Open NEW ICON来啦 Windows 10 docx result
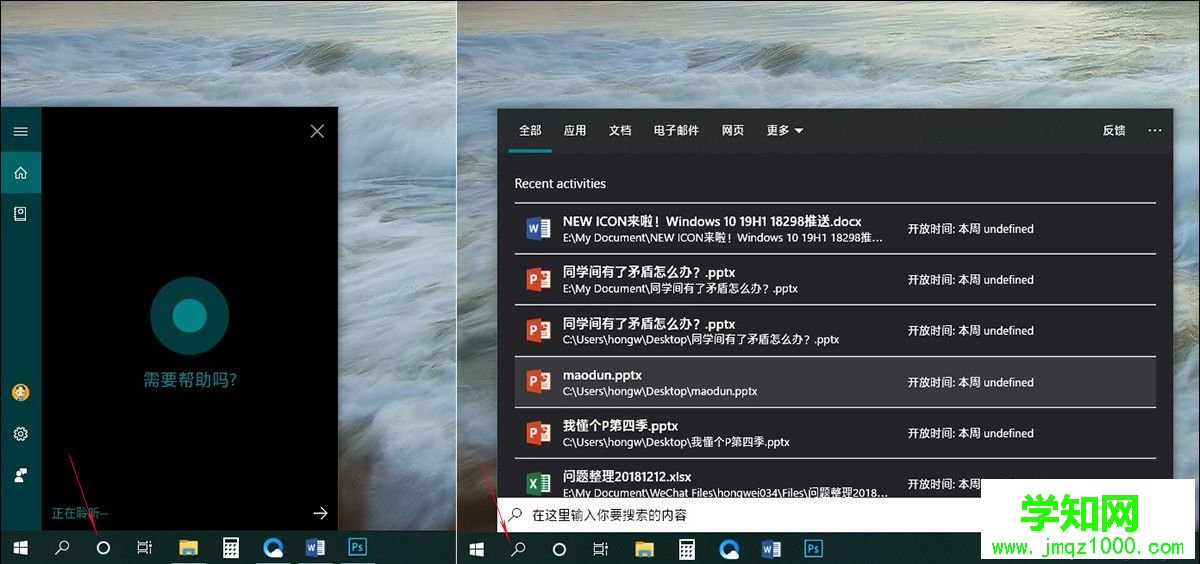The height and width of the screenshot is (564, 1200). (835, 229)
